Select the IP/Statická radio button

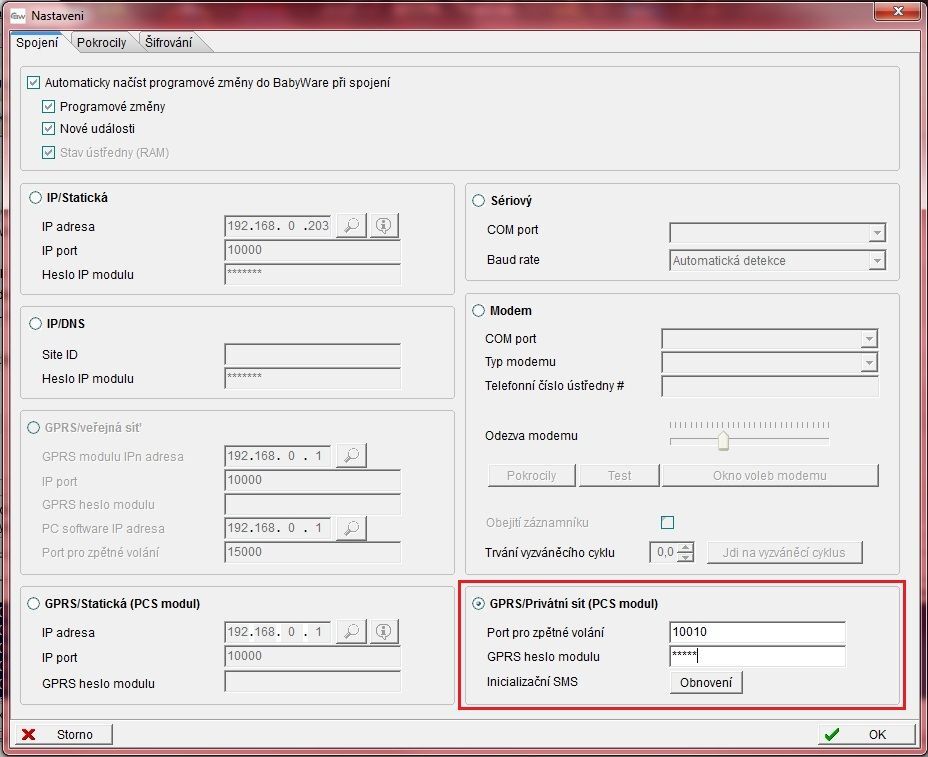36,198
